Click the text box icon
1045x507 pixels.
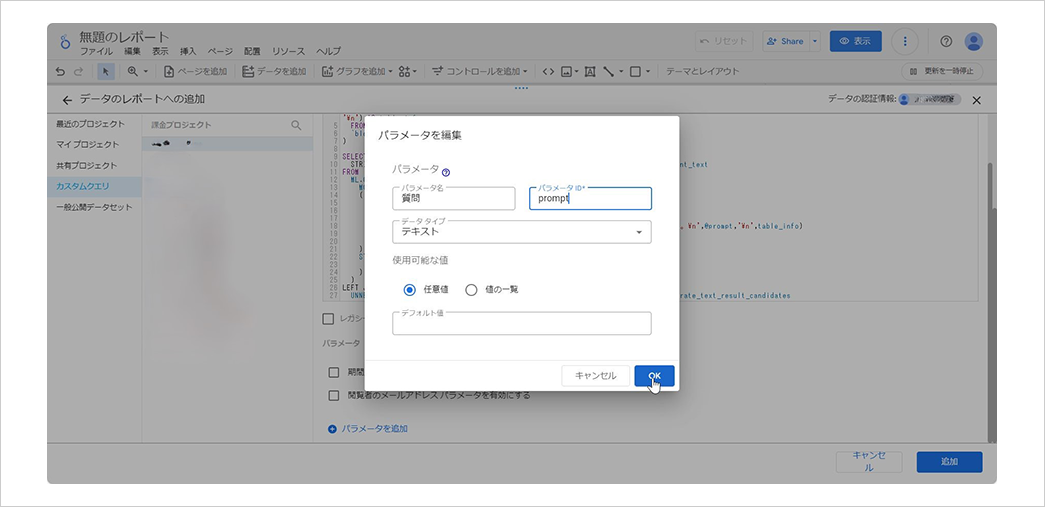(590, 71)
